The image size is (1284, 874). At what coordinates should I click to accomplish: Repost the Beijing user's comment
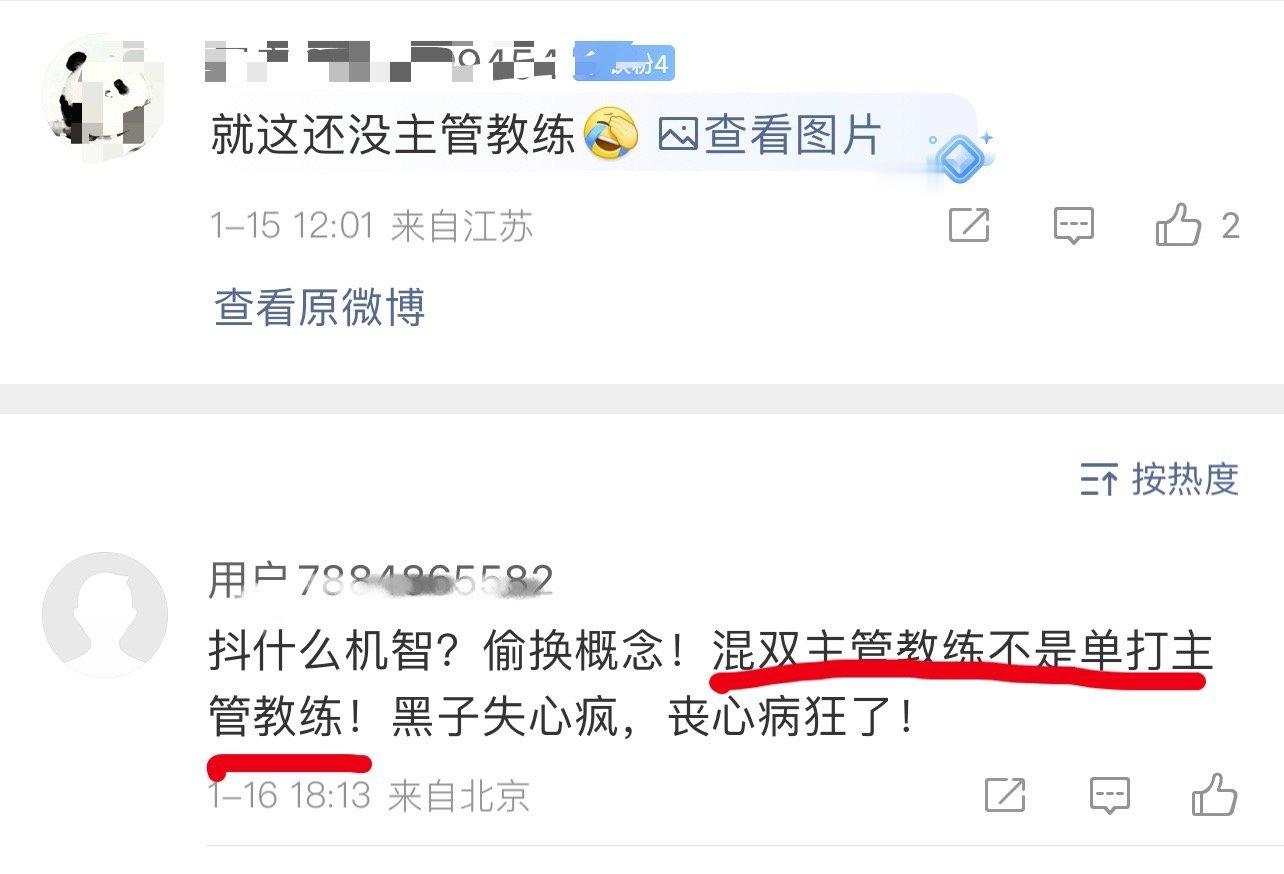point(1005,796)
